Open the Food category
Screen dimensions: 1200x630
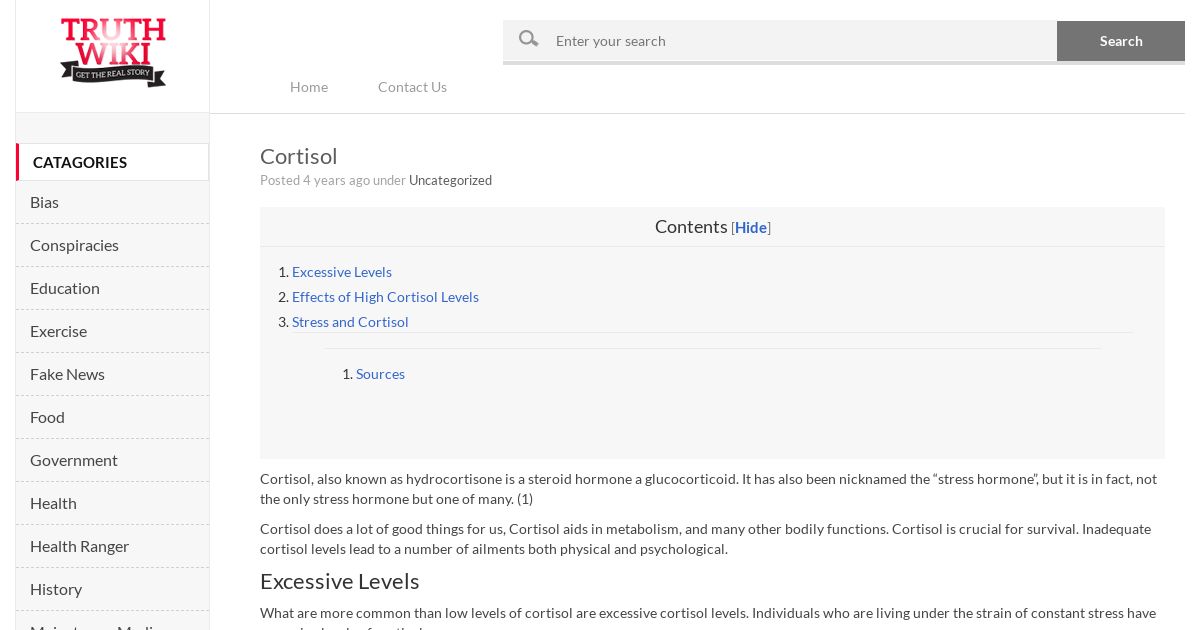(x=112, y=417)
